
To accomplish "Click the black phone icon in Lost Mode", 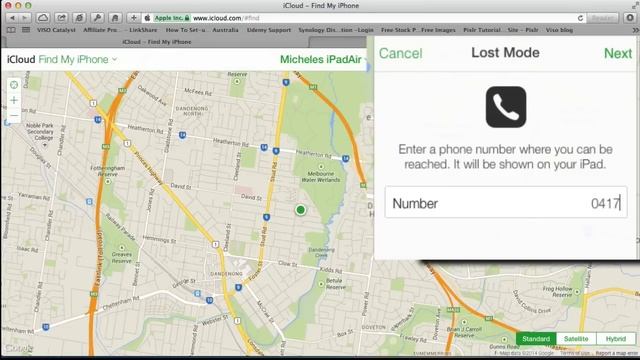I will click(506, 107).
